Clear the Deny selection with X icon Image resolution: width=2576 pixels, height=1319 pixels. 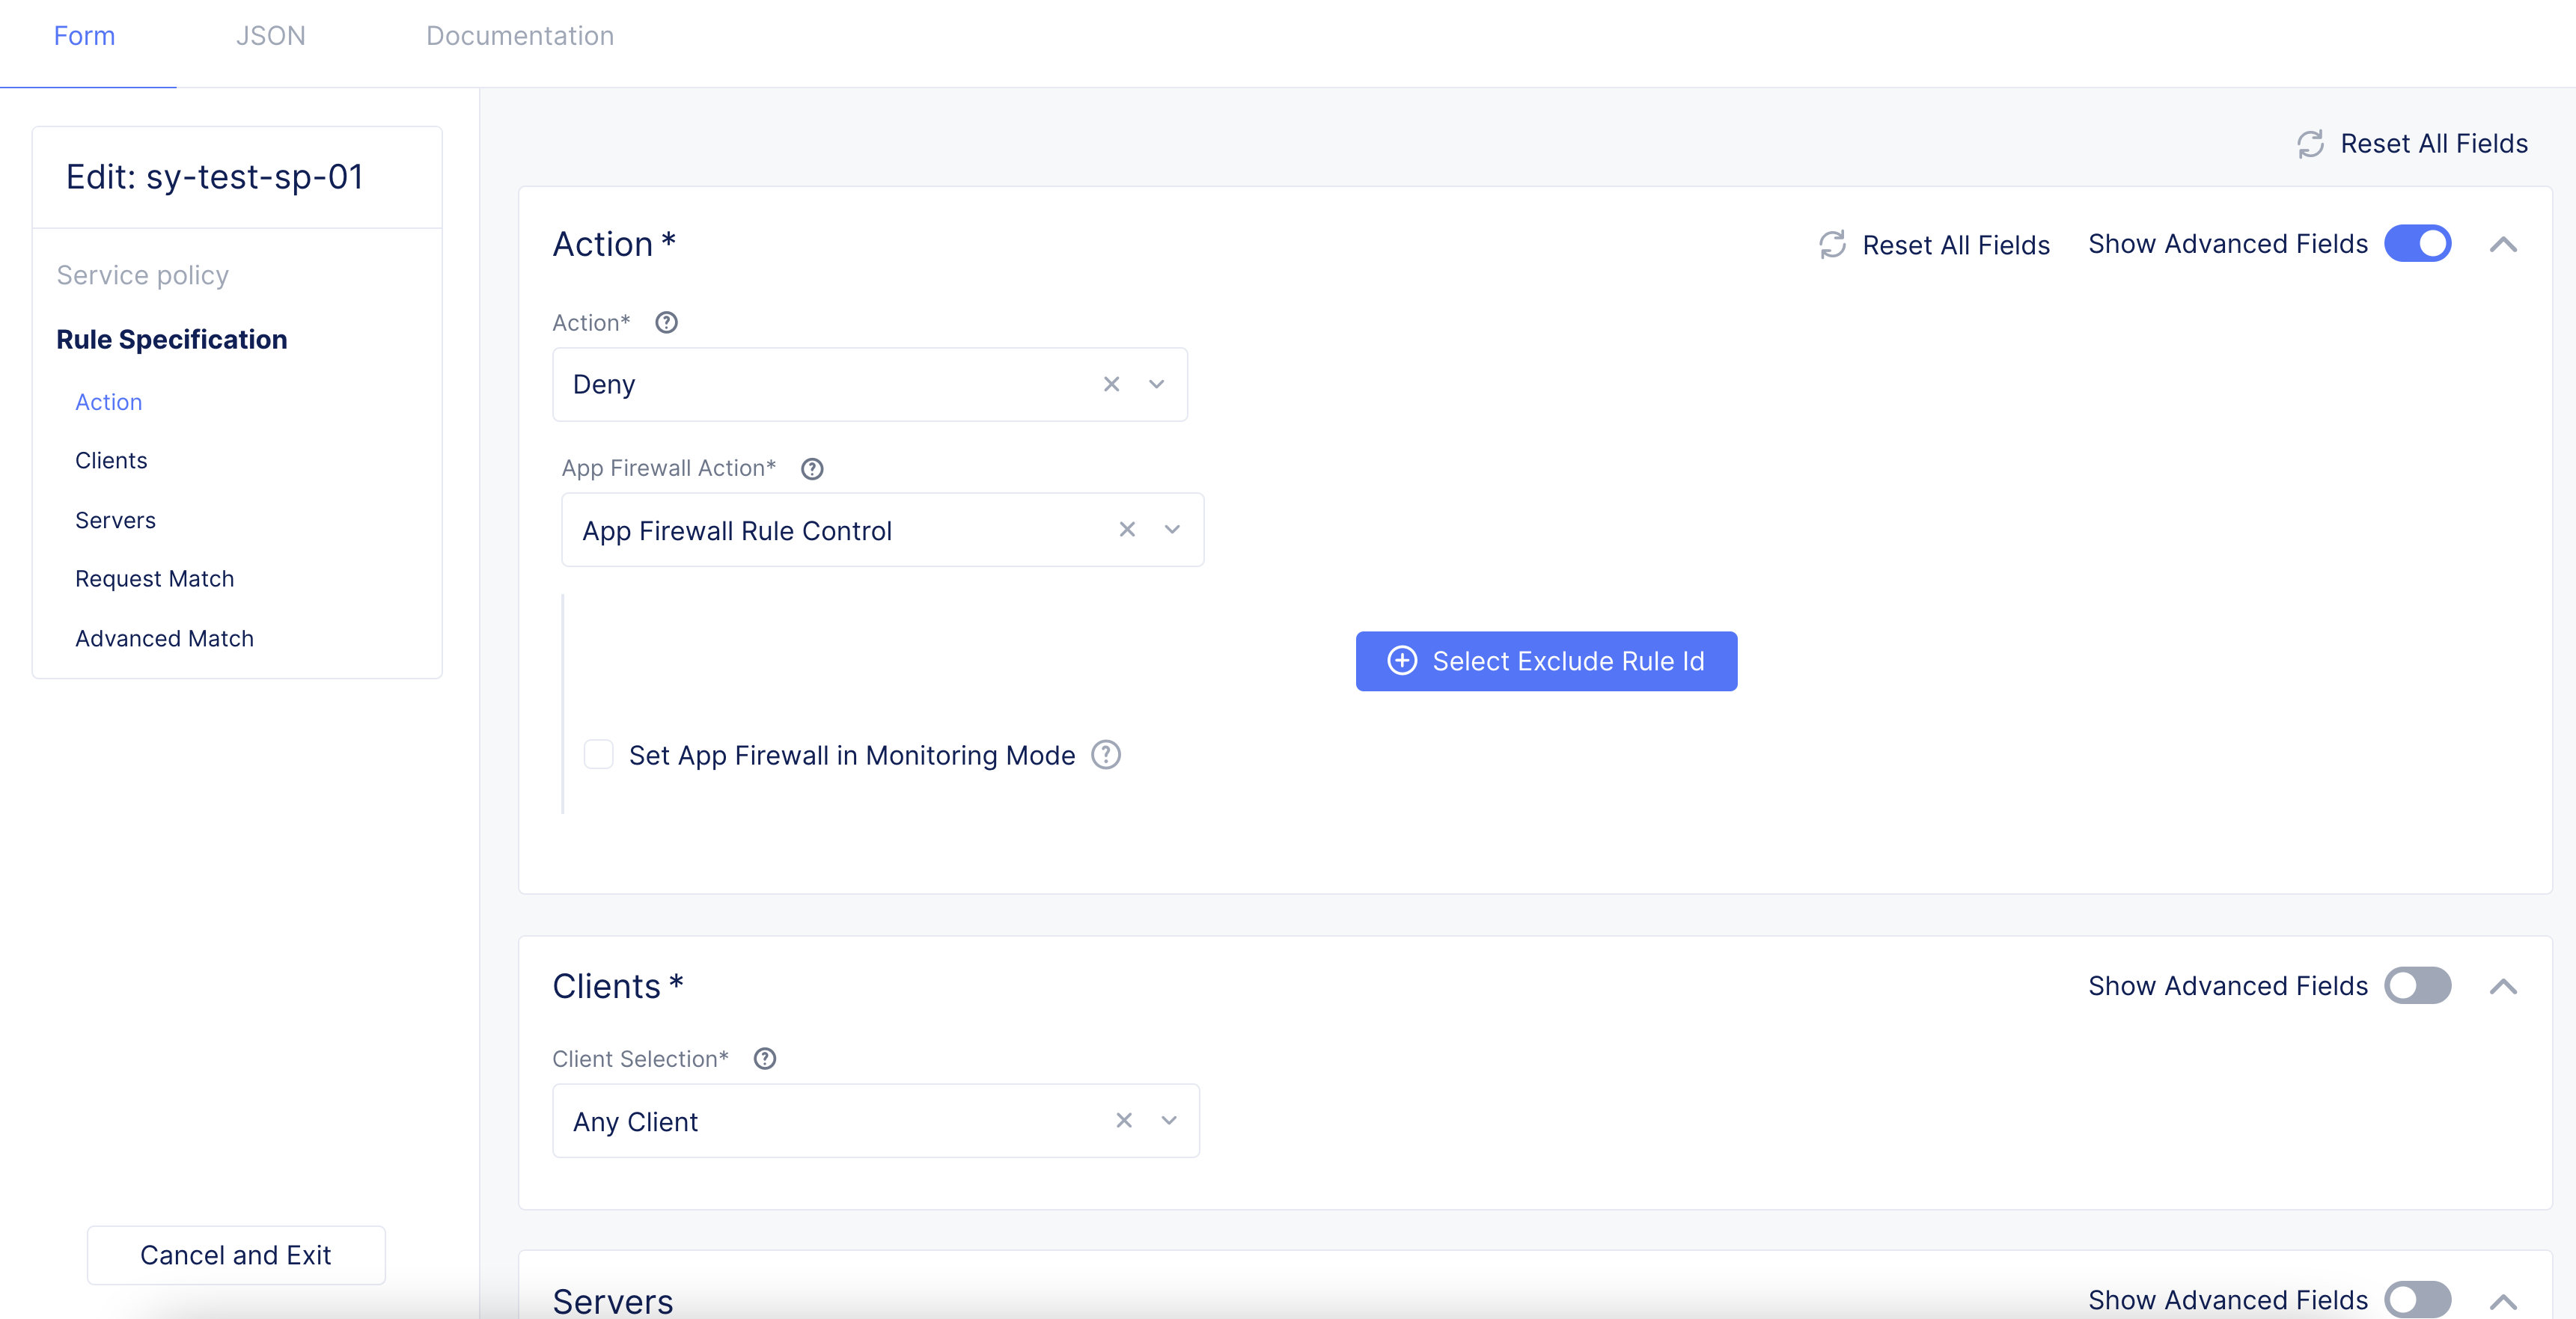[x=1111, y=384]
